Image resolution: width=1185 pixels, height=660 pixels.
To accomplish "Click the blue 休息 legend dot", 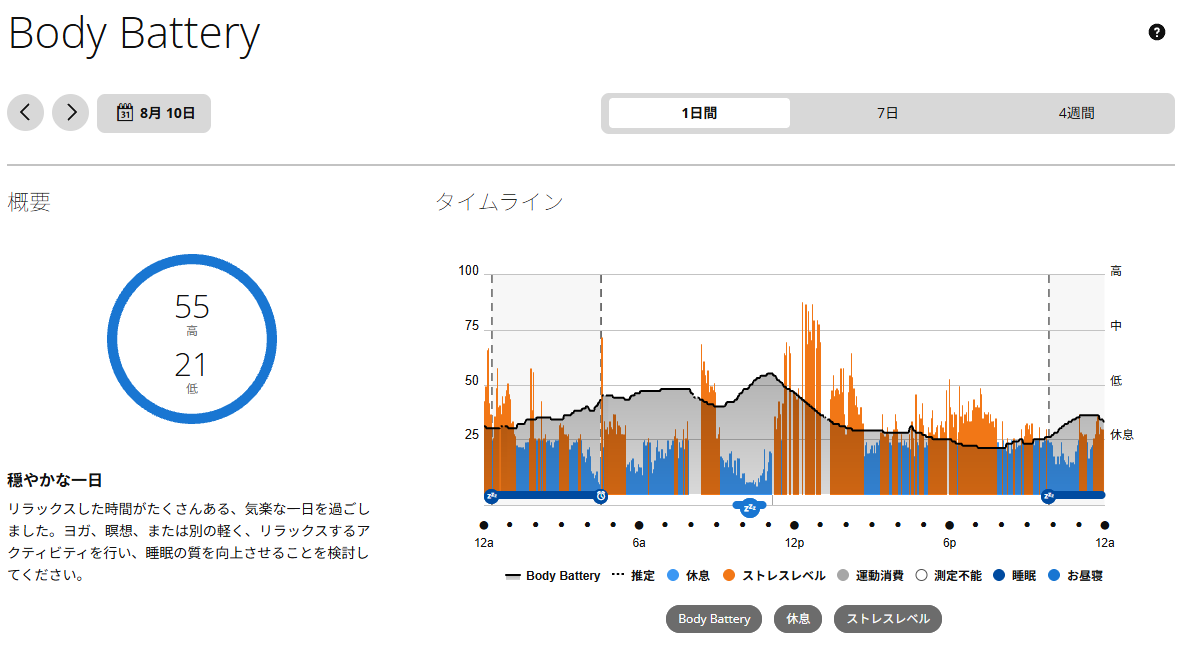I will coord(673,575).
